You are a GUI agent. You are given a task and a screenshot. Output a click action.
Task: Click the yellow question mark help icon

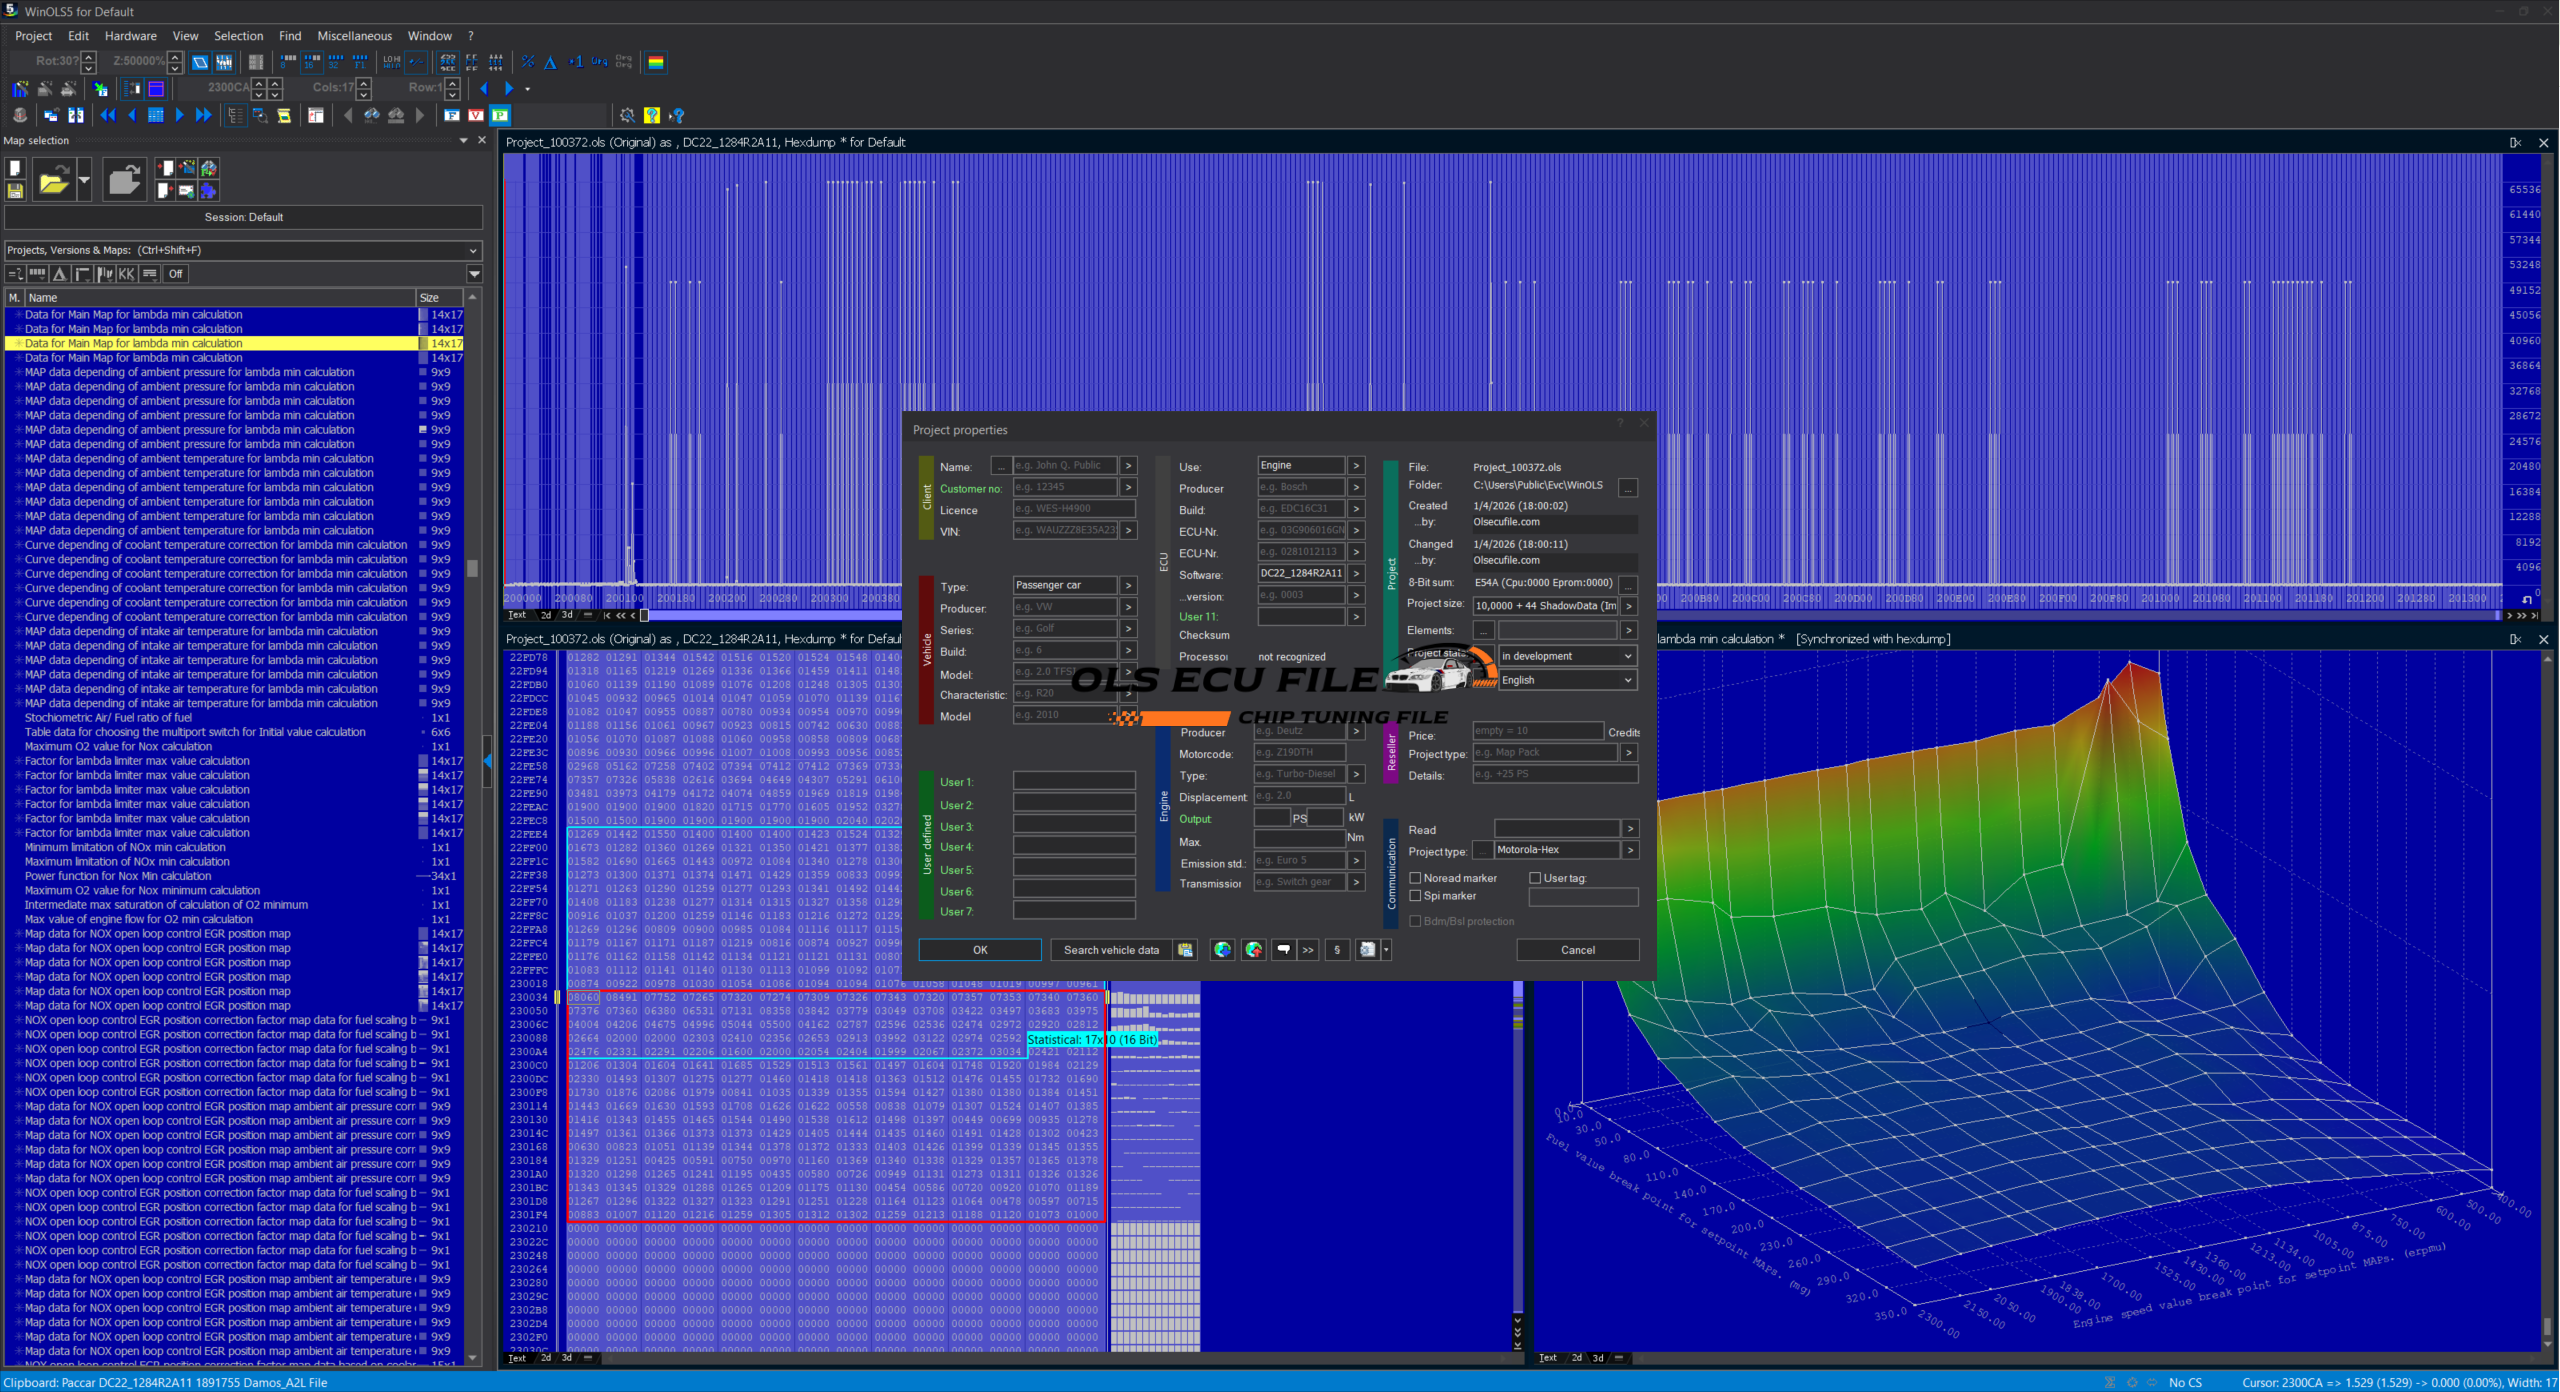(651, 115)
